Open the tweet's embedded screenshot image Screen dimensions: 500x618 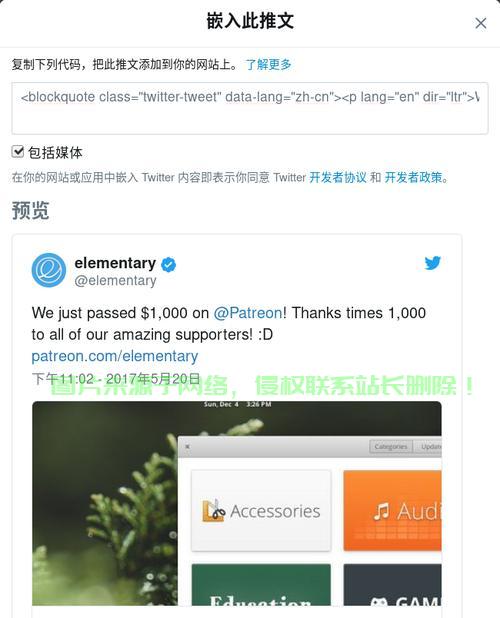tap(237, 503)
